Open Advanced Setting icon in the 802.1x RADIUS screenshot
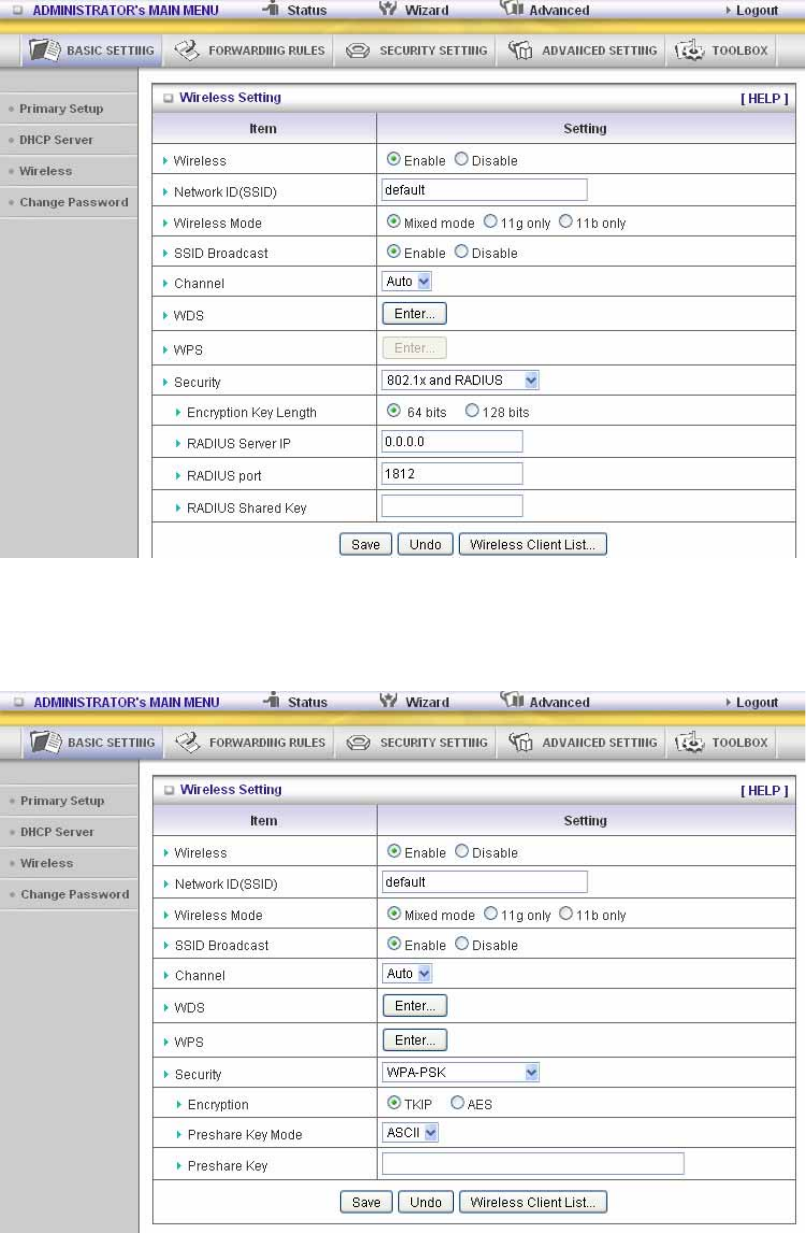This screenshot has height=1233, width=806. click(x=520, y=50)
